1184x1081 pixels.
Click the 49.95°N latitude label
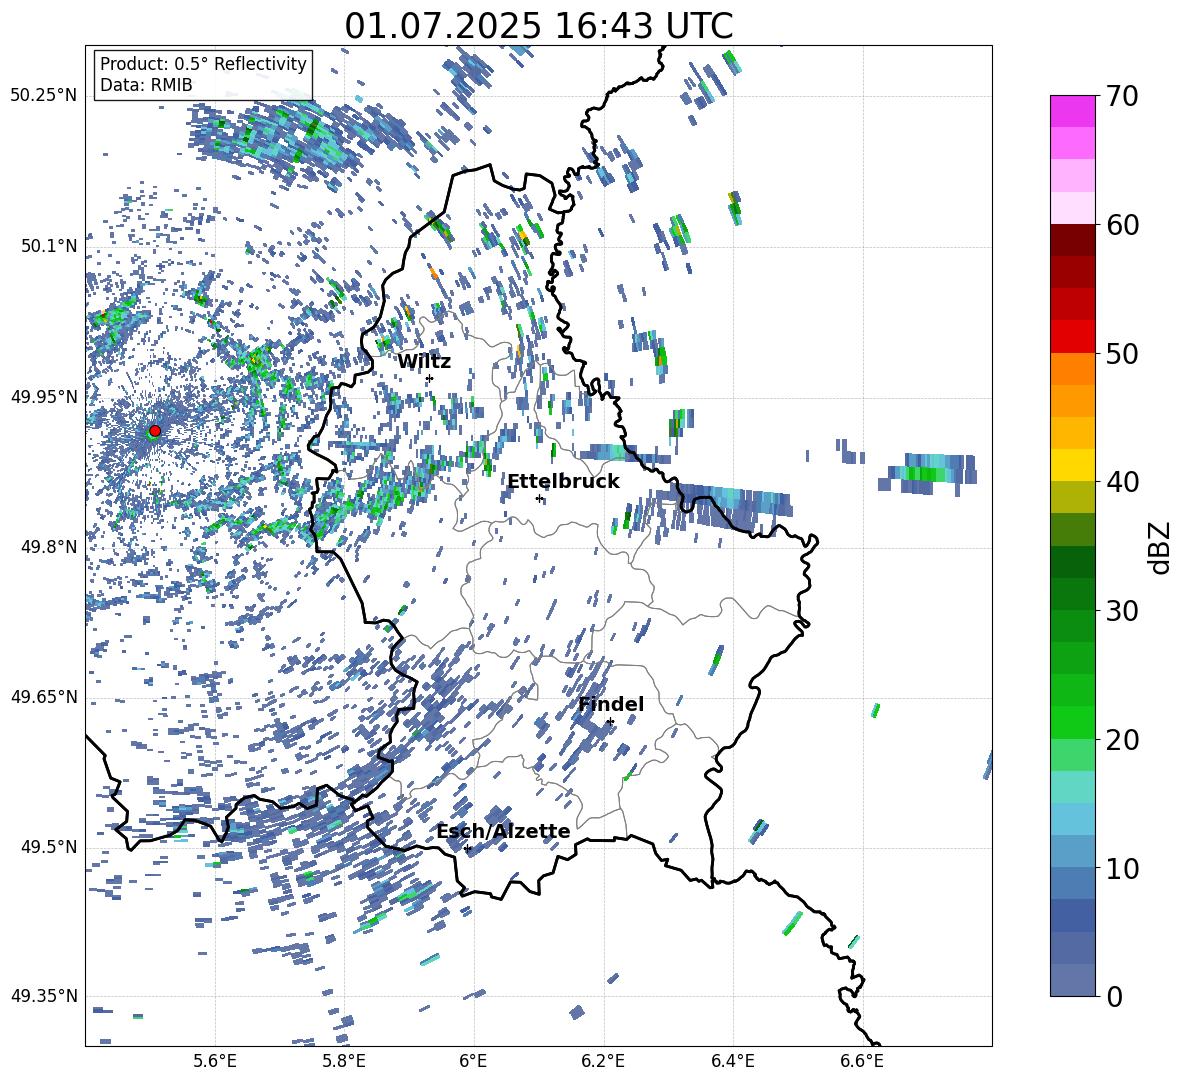(44, 396)
